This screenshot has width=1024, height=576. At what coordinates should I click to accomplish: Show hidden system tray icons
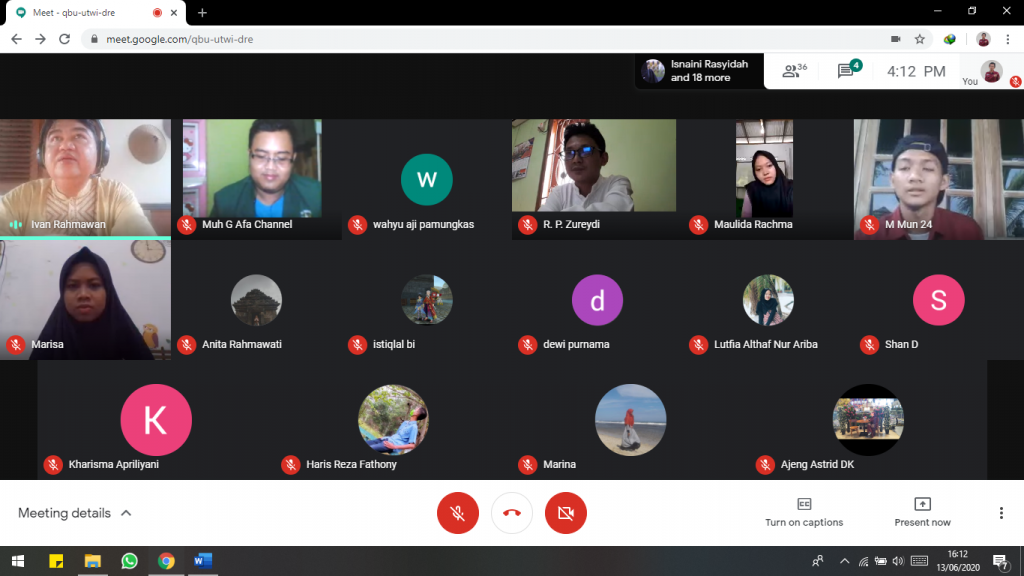point(845,561)
